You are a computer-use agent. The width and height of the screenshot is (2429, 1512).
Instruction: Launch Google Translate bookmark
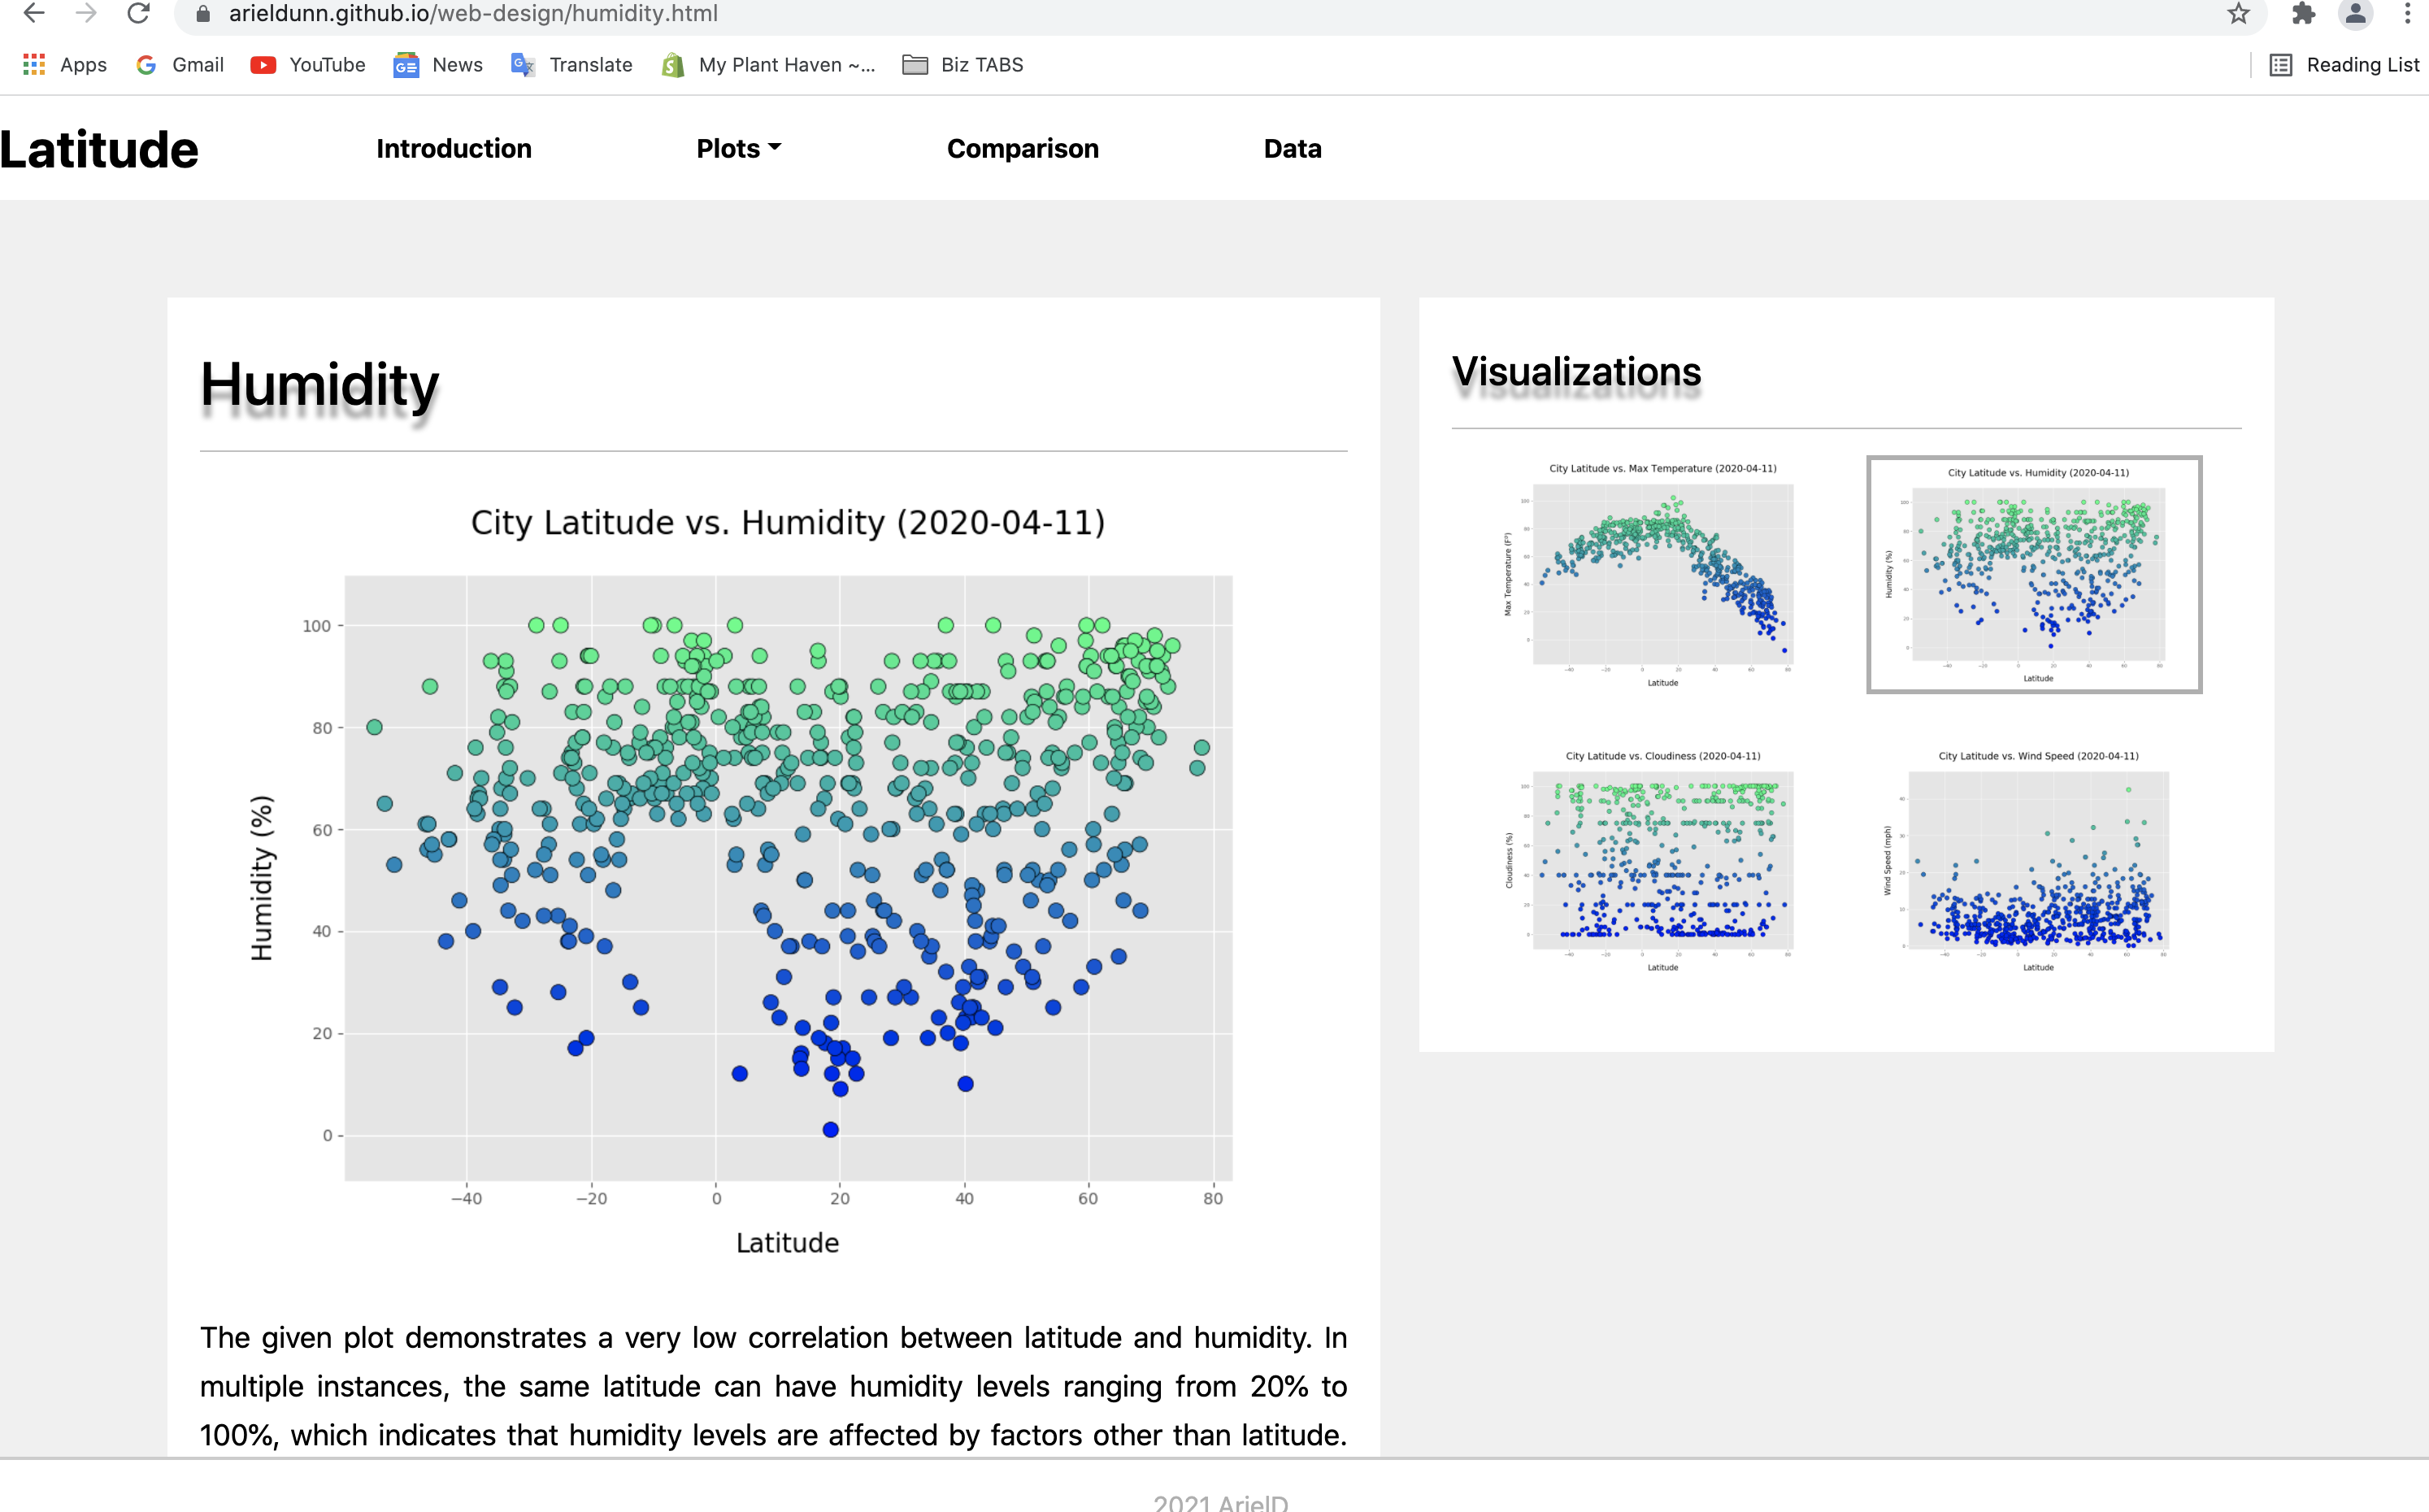(571, 64)
